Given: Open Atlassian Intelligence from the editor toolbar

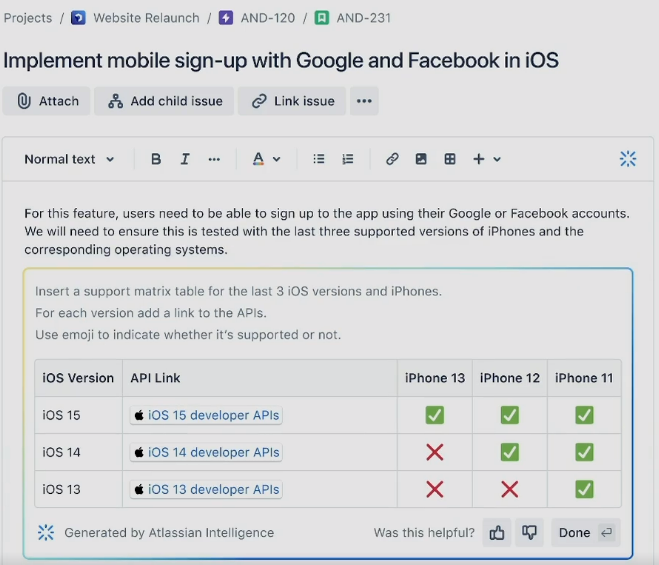Looking at the screenshot, I should tap(628, 159).
